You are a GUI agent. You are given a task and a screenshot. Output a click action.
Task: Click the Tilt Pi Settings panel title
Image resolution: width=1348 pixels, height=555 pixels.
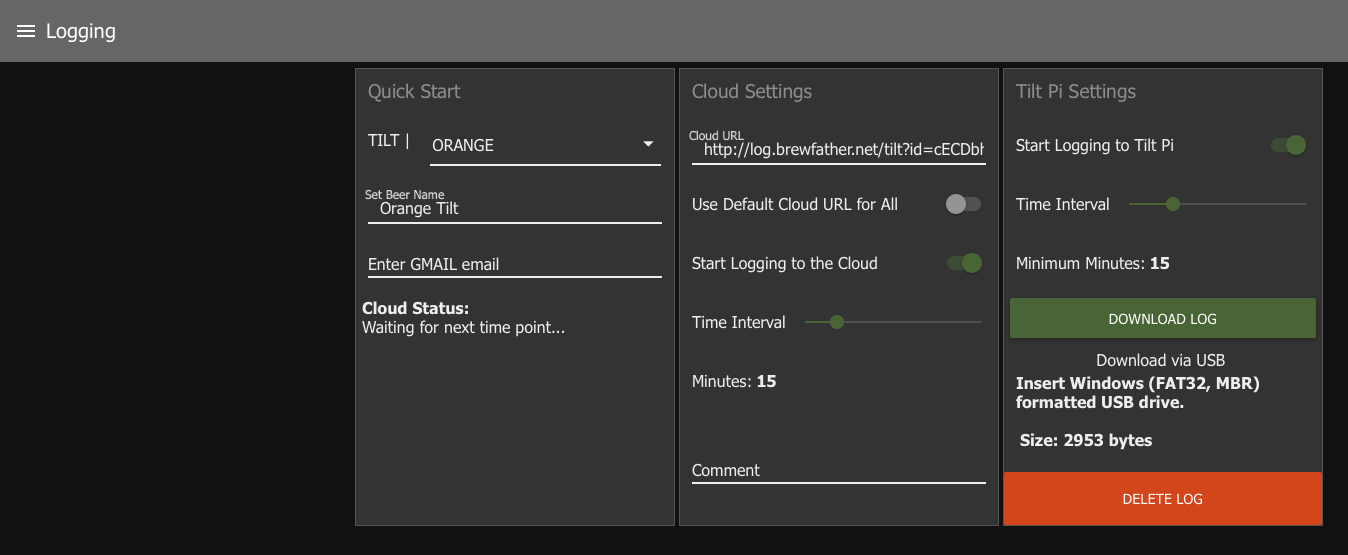(x=1076, y=92)
